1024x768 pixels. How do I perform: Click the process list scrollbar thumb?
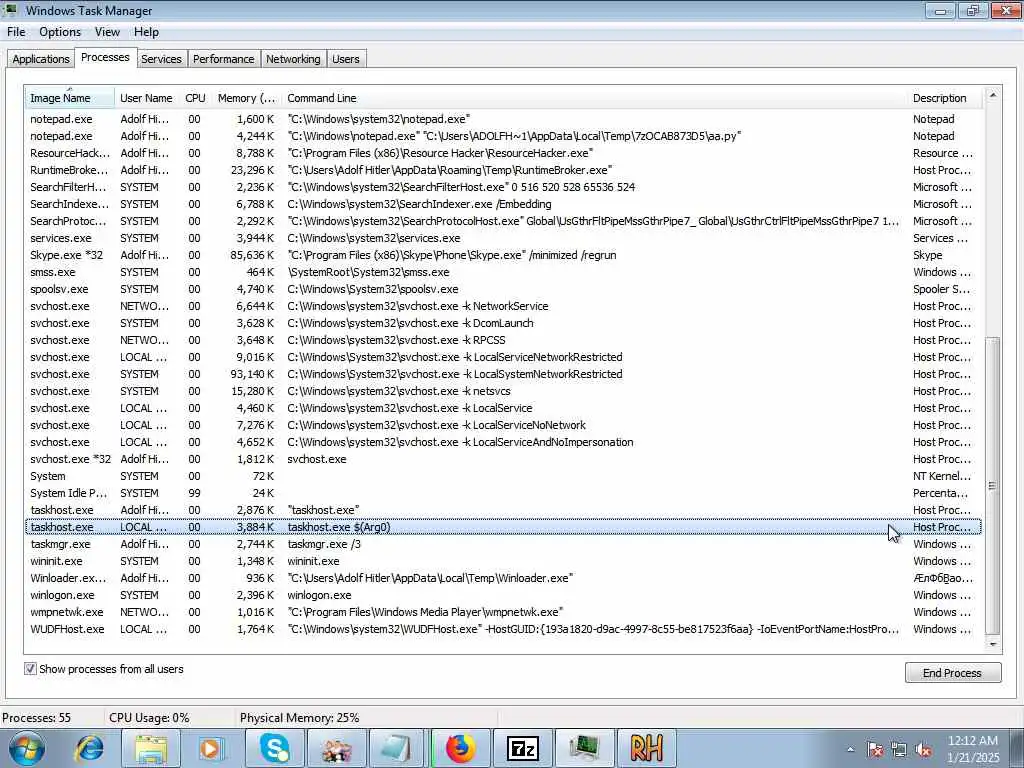993,486
